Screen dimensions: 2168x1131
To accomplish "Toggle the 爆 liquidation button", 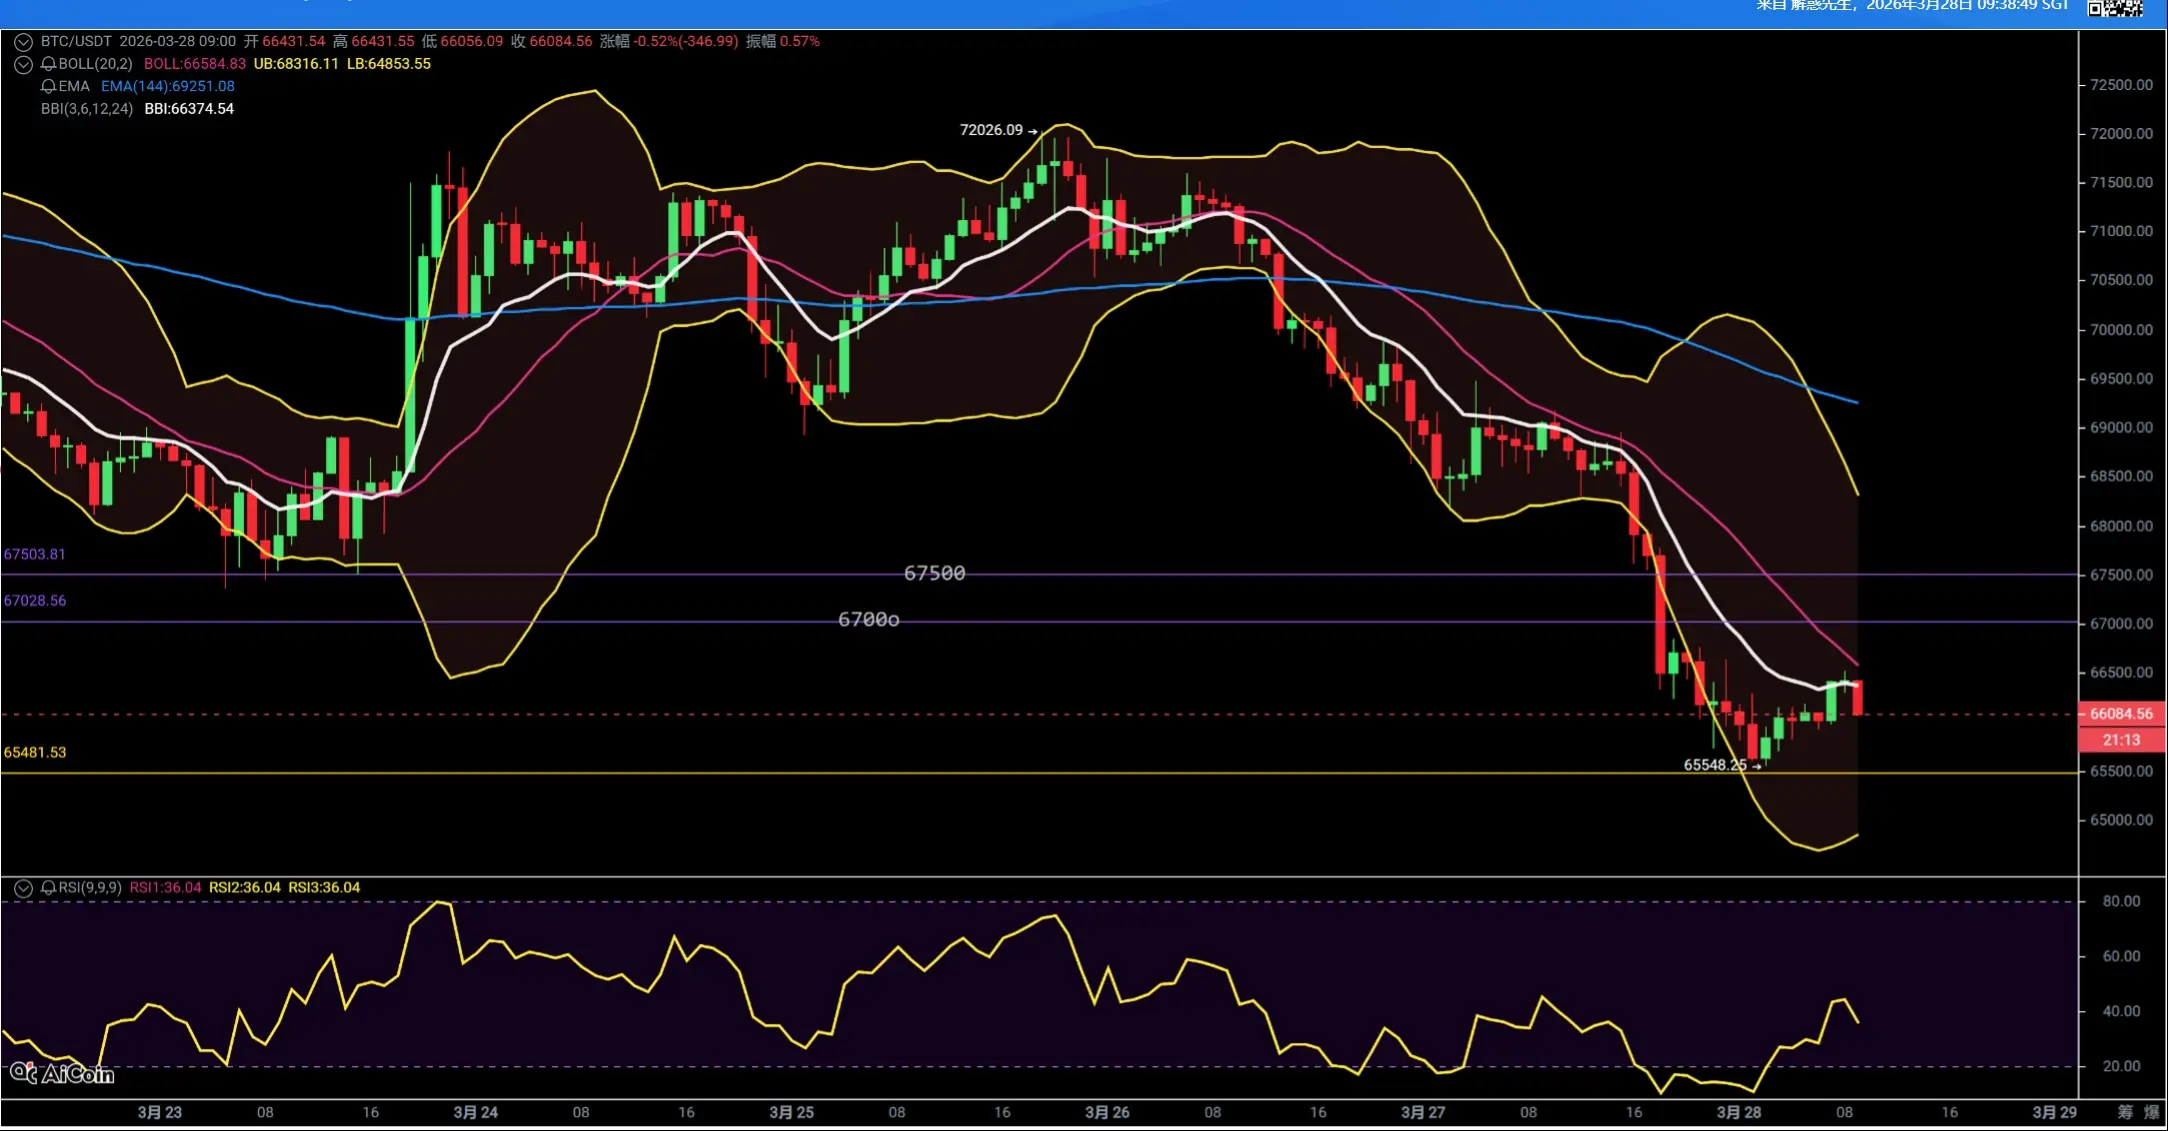I will pyautogui.click(x=2152, y=1112).
